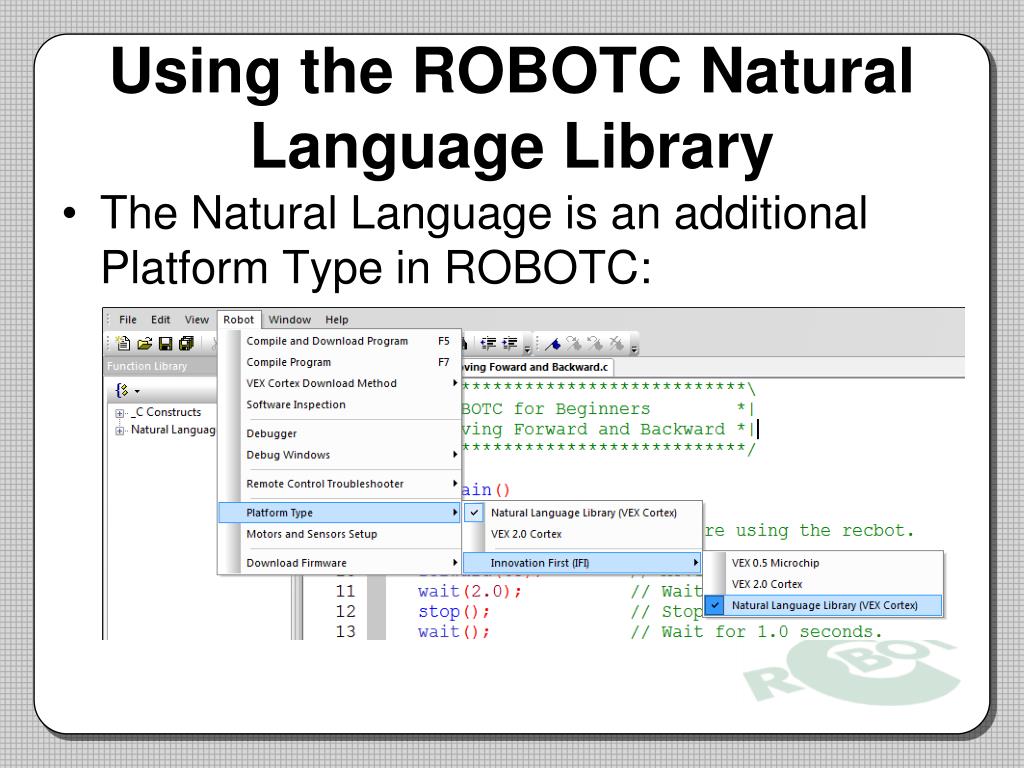Choose VEX 0.5 Microchip platform option

tap(774, 563)
